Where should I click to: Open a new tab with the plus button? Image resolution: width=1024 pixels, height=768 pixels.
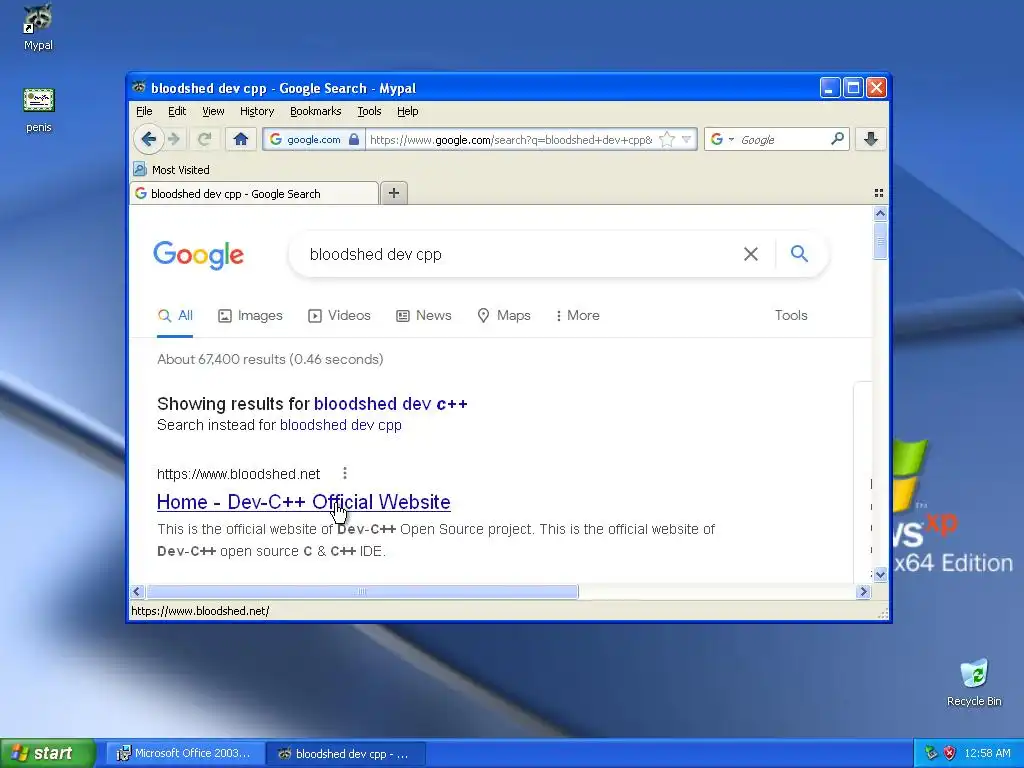tap(394, 193)
